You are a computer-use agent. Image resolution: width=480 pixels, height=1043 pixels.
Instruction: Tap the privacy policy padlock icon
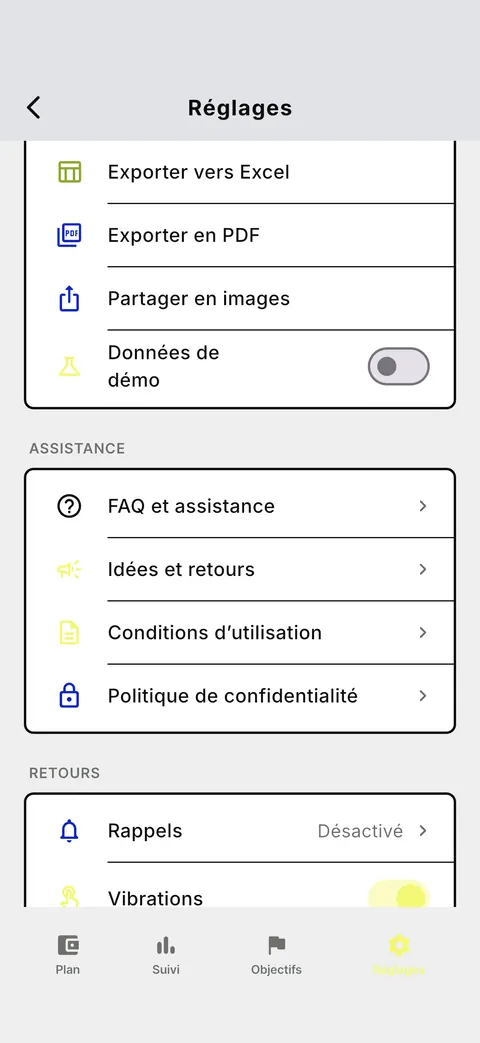pos(69,696)
